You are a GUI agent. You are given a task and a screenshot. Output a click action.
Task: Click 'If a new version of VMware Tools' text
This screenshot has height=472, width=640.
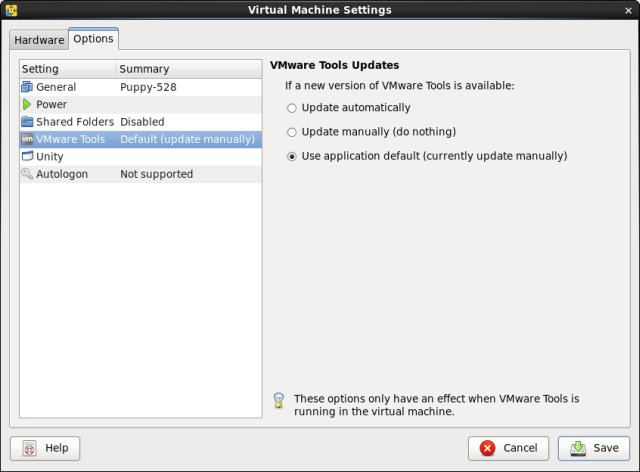(400, 86)
